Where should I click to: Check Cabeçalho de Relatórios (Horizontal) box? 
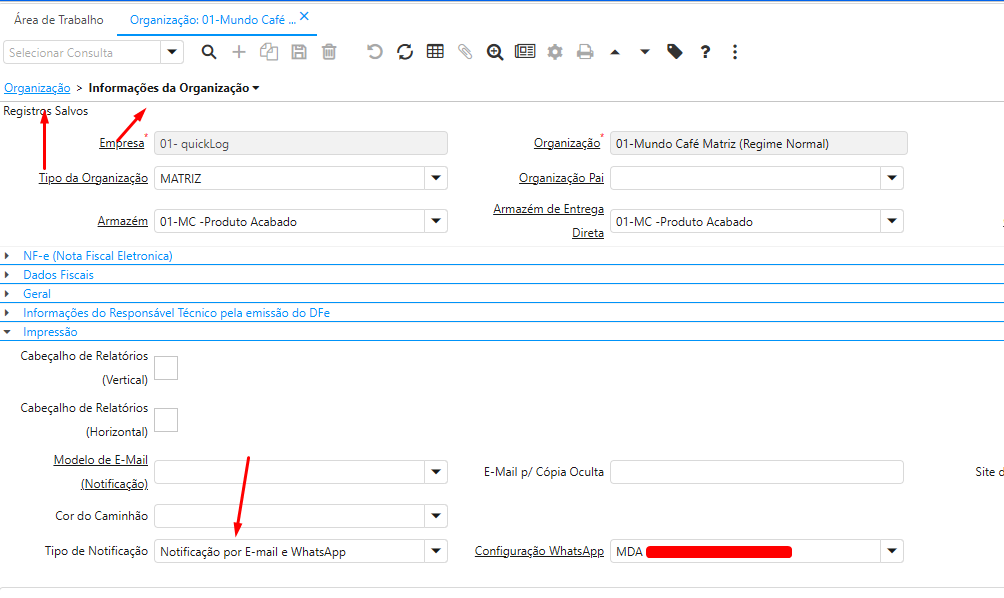(166, 420)
